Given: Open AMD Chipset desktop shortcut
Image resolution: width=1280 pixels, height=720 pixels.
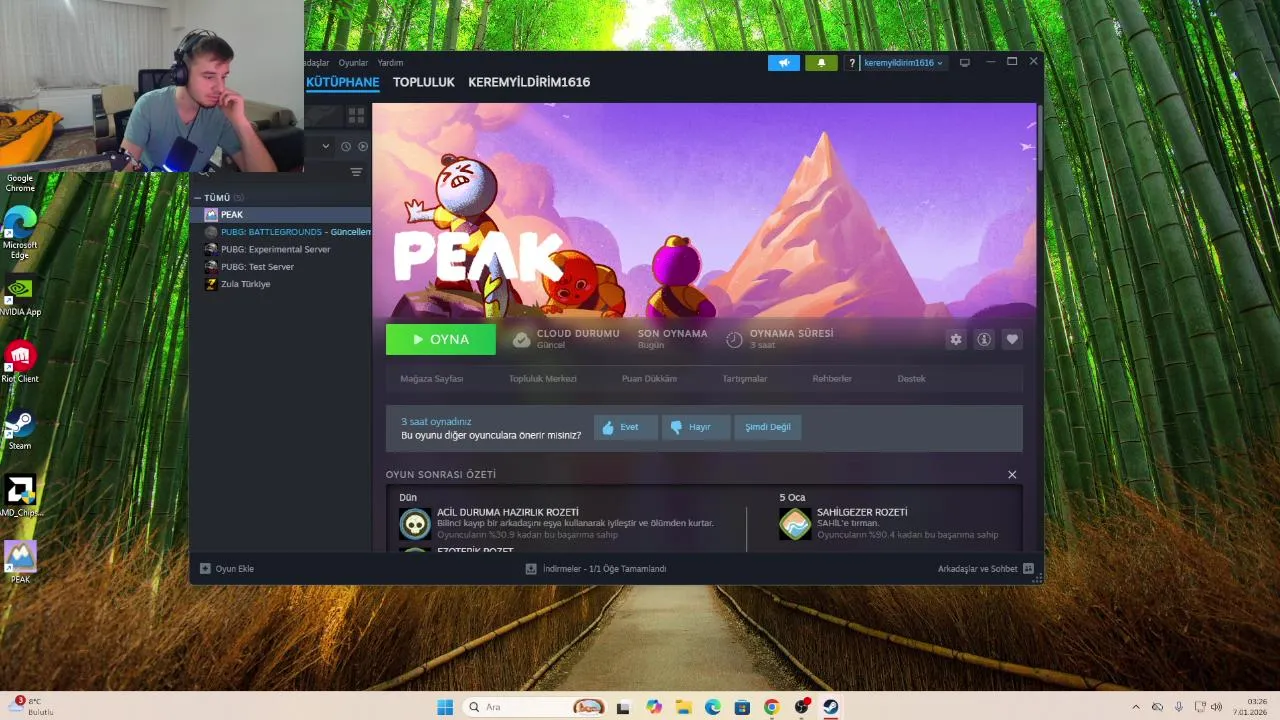Looking at the screenshot, I should [x=20, y=496].
